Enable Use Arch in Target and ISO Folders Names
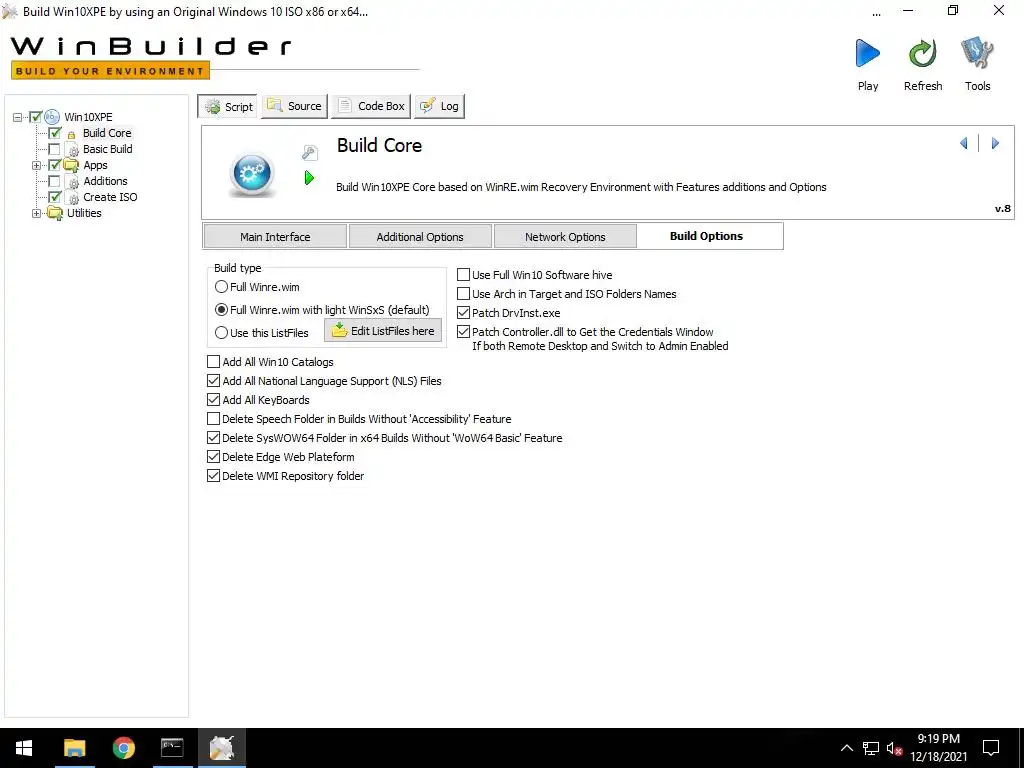 [464, 294]
